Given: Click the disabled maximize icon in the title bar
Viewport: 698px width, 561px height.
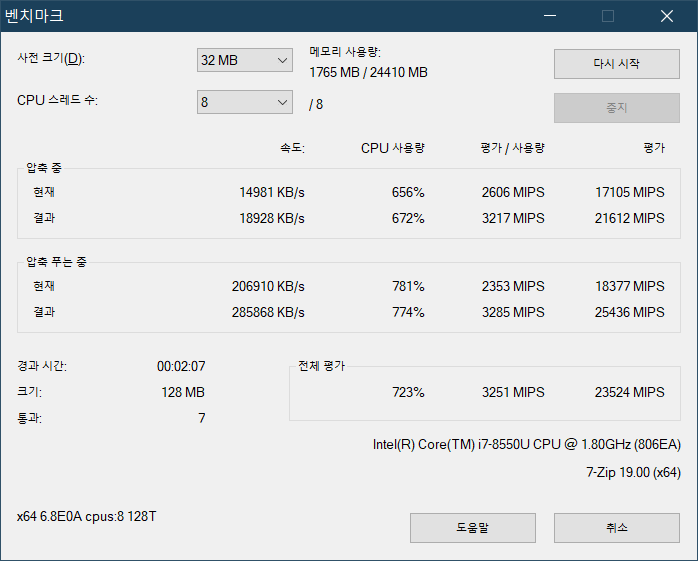Looking at the screenshot, I should 608,16.
